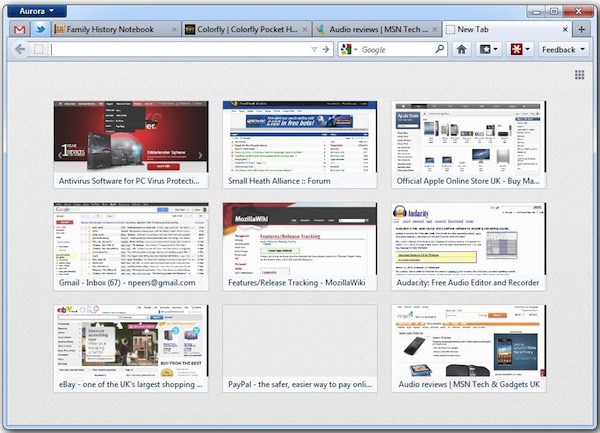Open the Gmail Inbox thumbnail
This screenshot has height=433, width=600.
click(x=131, y=239)
